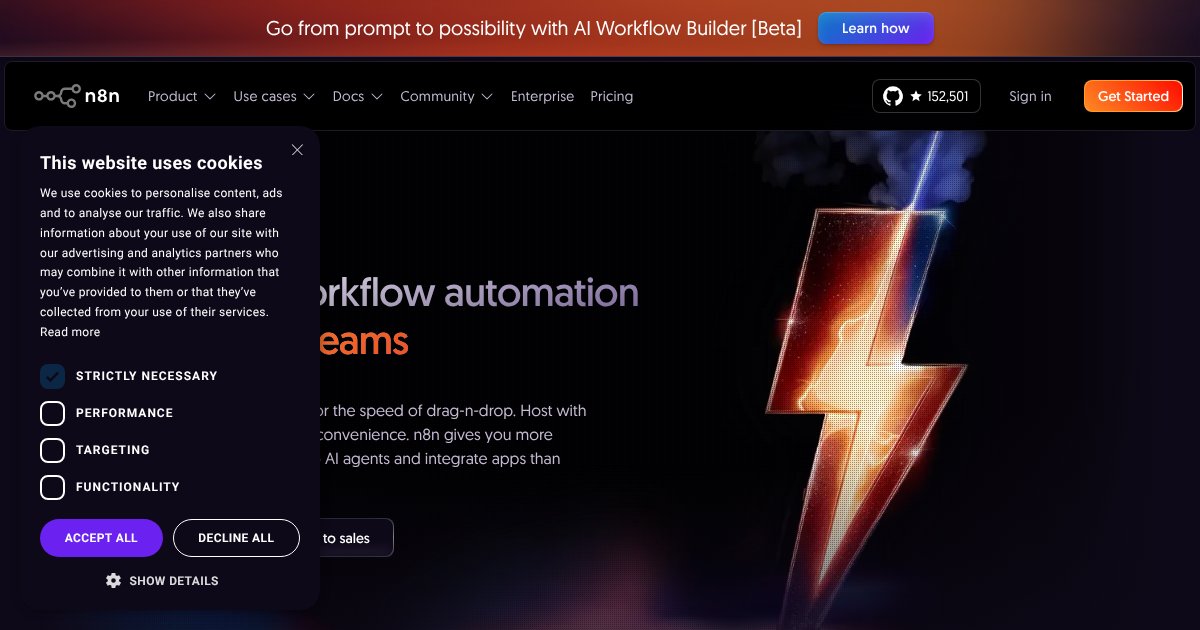Click the gear icon beside Show Details
1200x630 pixels.
(x=113, y=581)
